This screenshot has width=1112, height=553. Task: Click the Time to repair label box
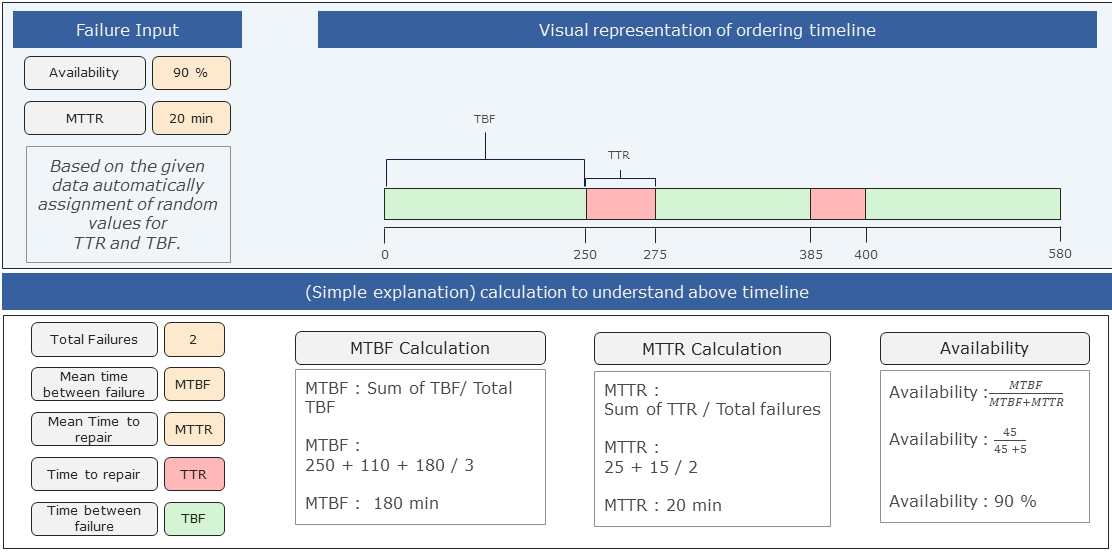pyautogui.click(x=94, y=474)
